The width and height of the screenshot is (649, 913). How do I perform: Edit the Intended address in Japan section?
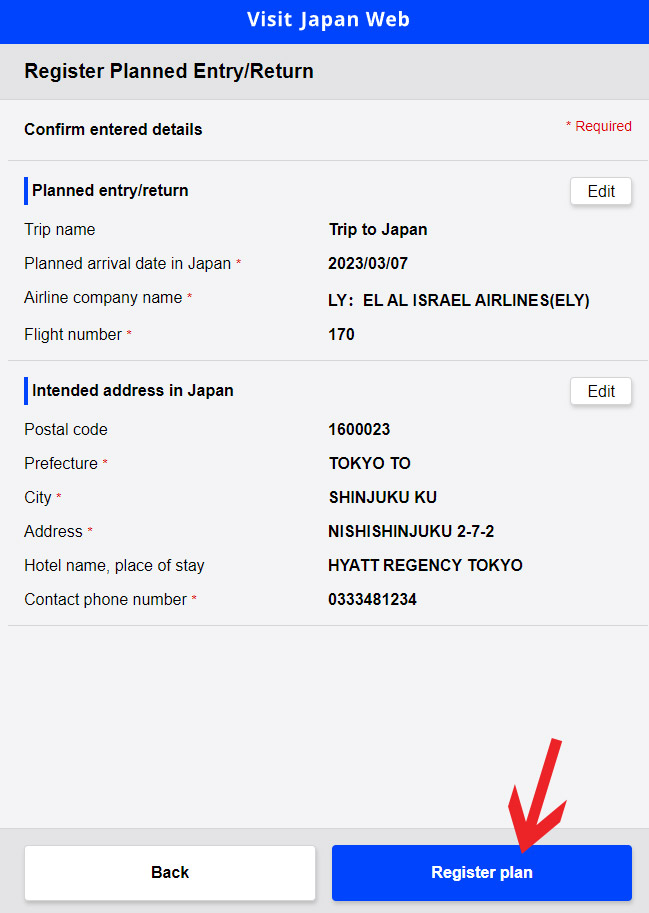[601, 391]
